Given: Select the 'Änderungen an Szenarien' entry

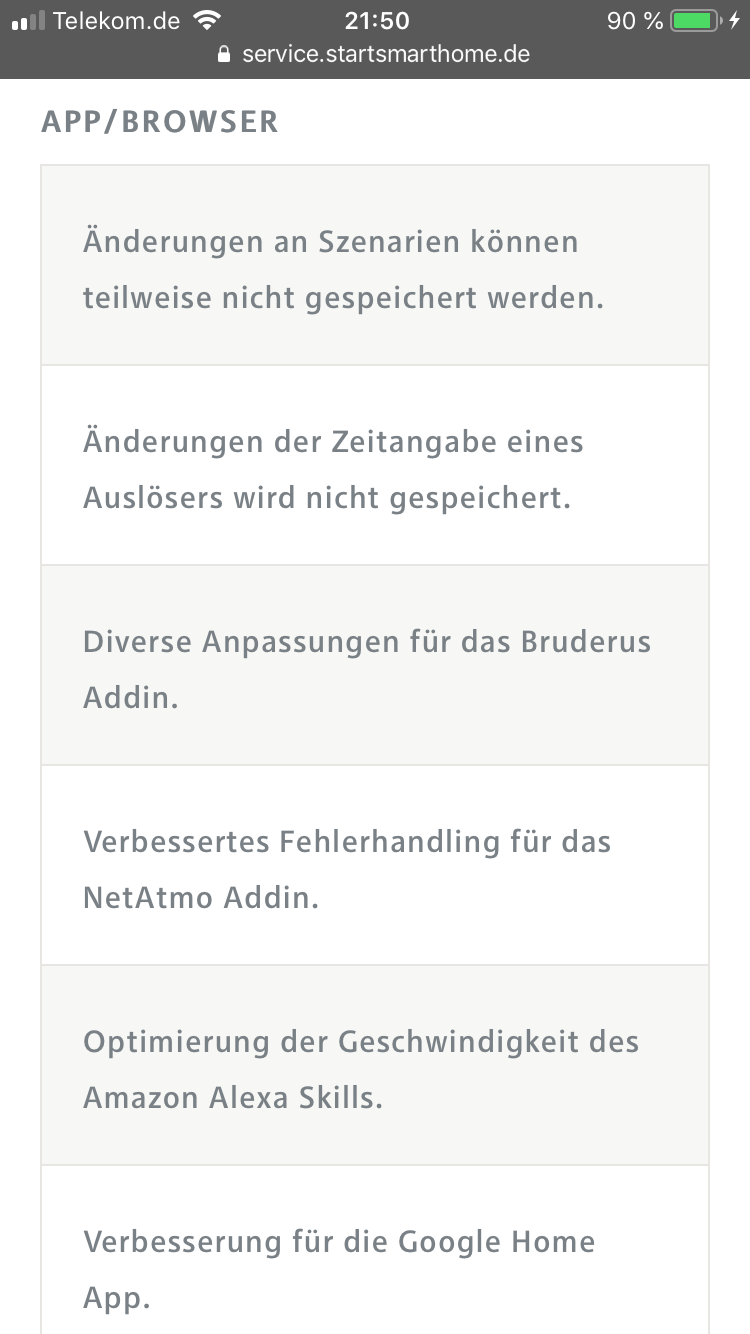Looking at the screenshot, I should click(375, 266).
